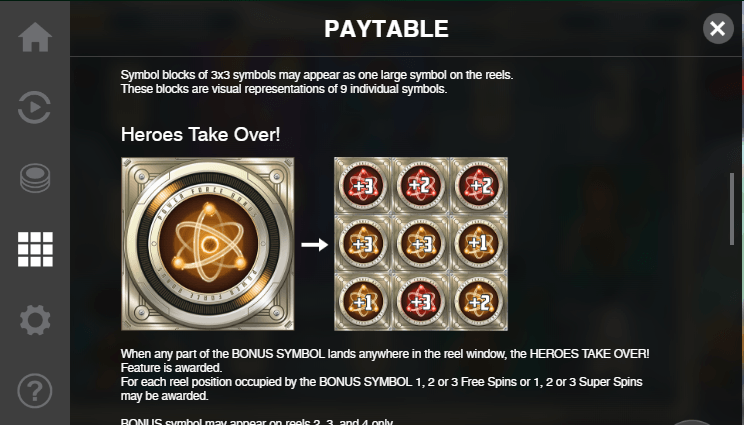
Task: Select the top-middle red +2 bonus tile
Action: coord(421,186)
